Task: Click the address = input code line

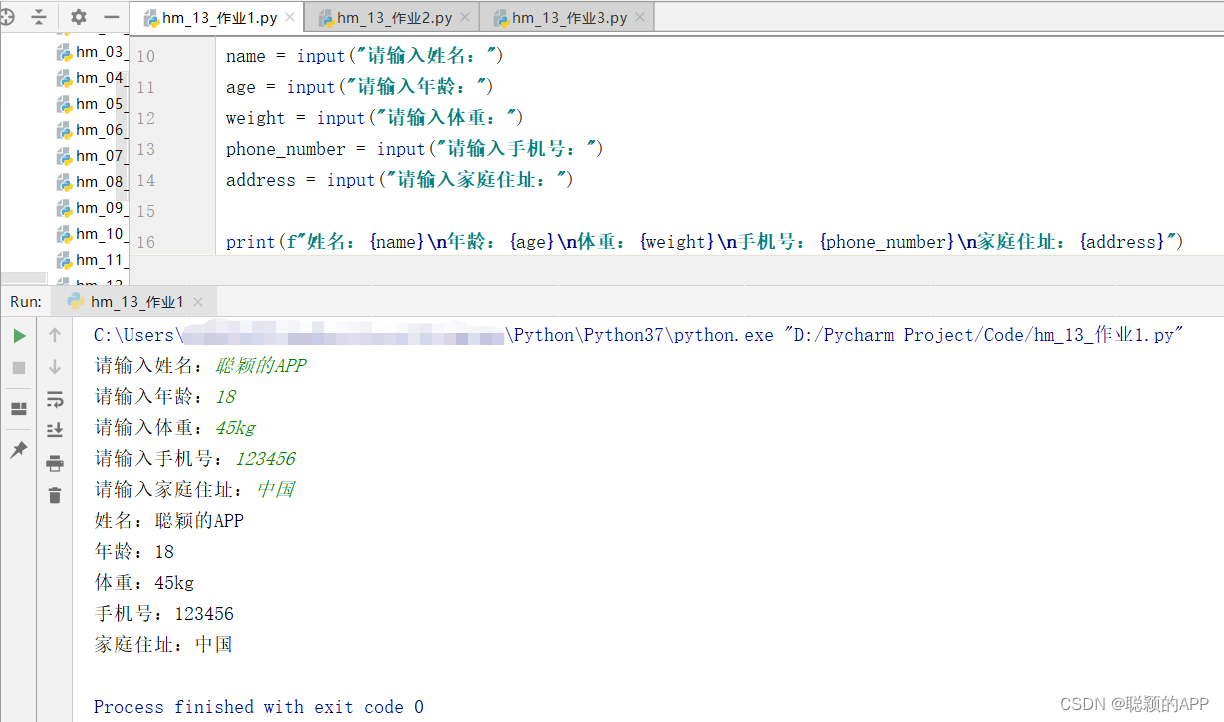Action: pyautogui.click(x=400, y=180)
